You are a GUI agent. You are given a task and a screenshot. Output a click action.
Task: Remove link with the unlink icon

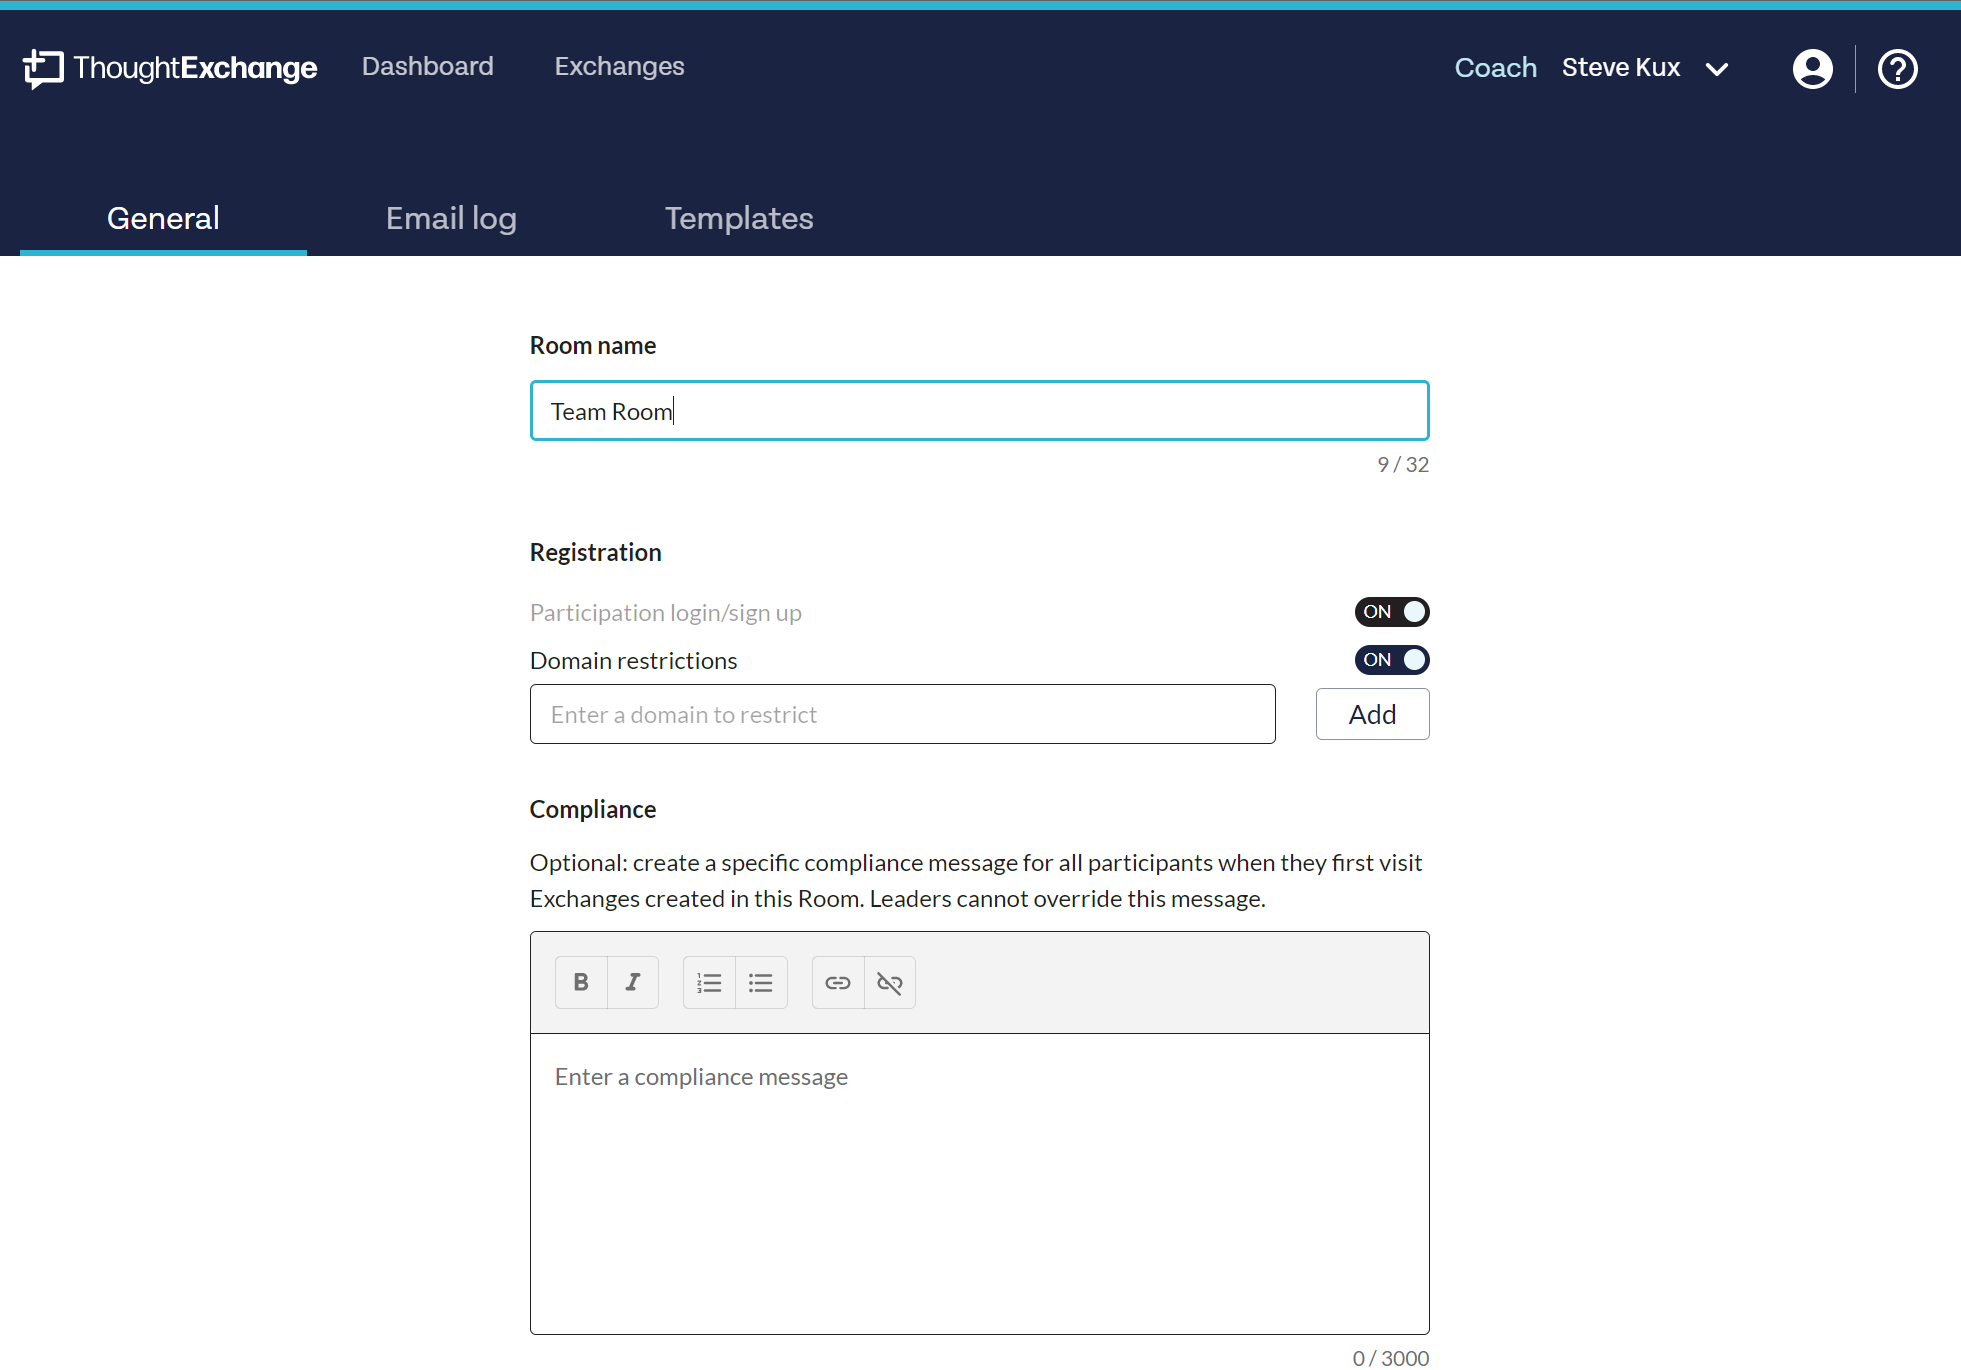pos(890,982)
